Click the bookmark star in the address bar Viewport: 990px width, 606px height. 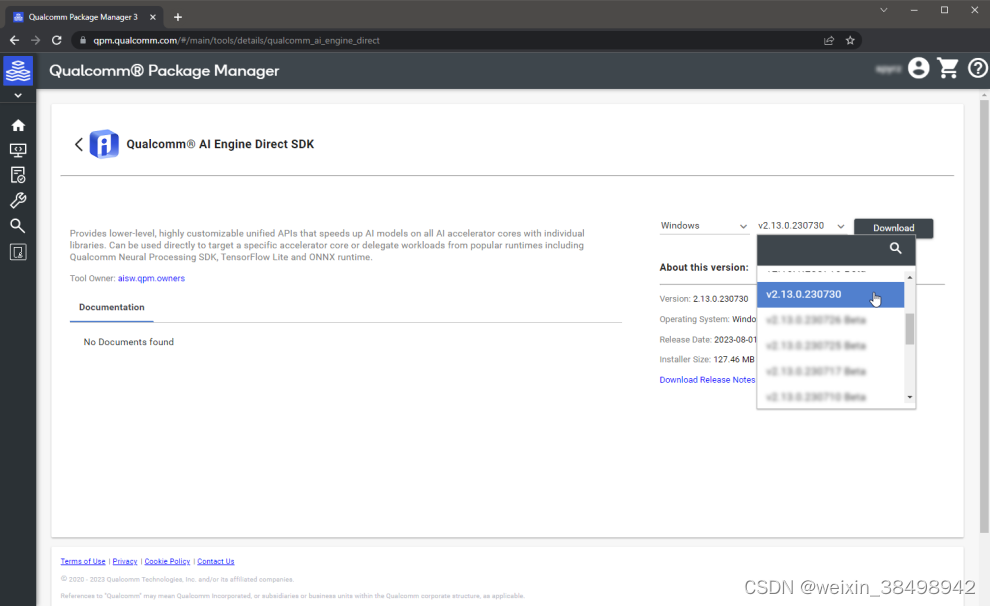point(851,40)
